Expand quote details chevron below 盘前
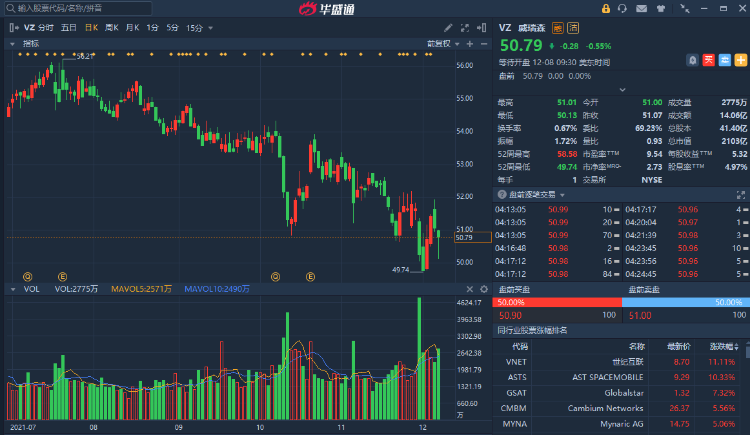The width and height of the screenshot is (750, 435). 622,89
